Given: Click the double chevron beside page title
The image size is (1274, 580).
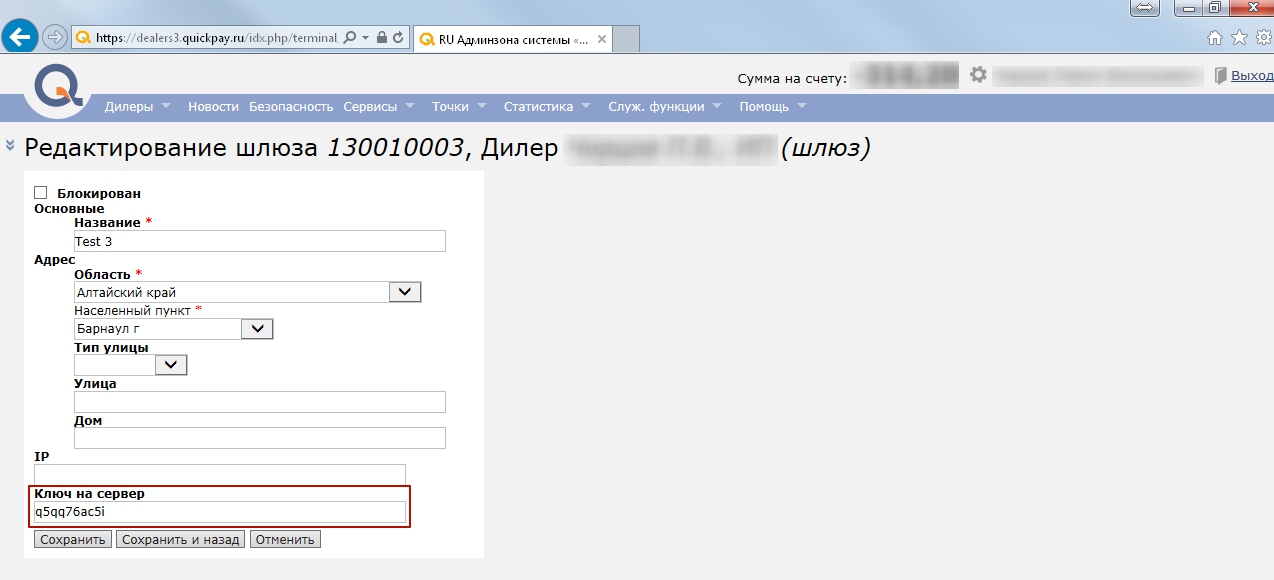Looking at the screenshot, I should tap(10, 145).
